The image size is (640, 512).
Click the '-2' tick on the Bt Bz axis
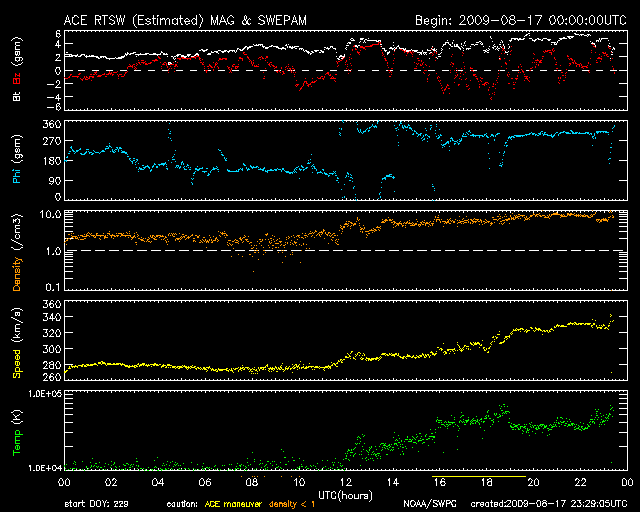[x=54, y=84]
